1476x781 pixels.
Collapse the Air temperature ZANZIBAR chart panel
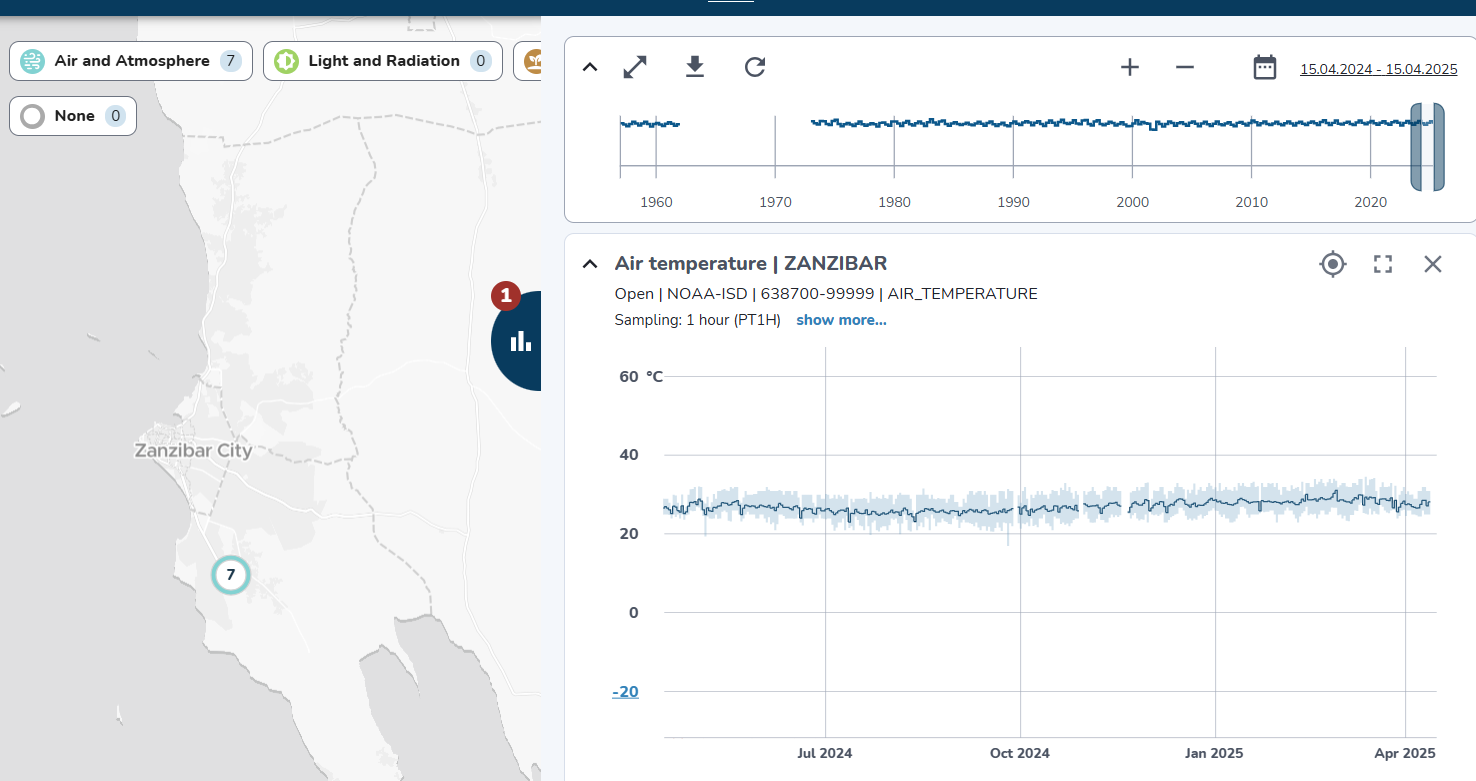[x=590, y=264]
